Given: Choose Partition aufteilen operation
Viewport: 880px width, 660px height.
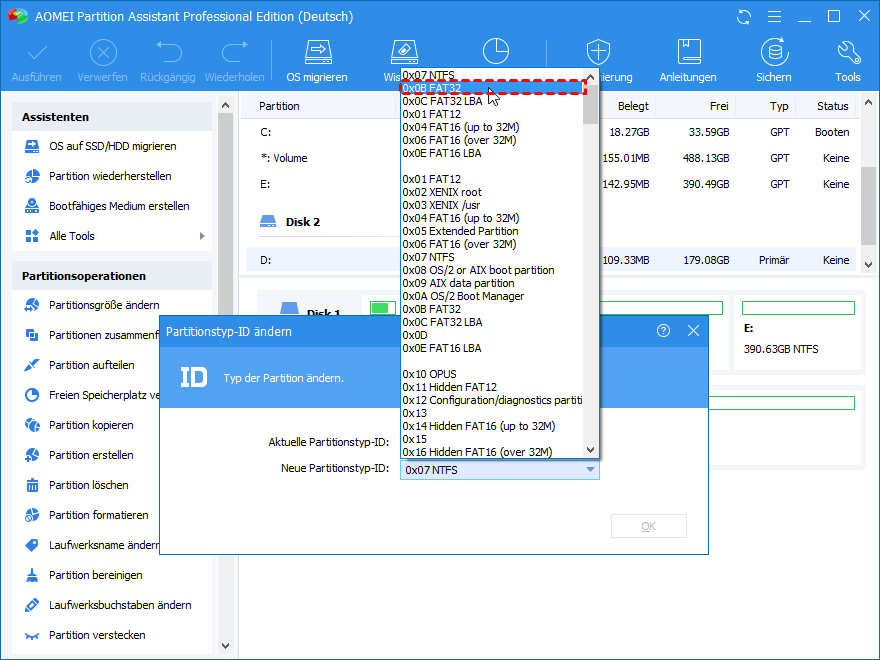Looking at the screenshot, I should pos(91,365).
